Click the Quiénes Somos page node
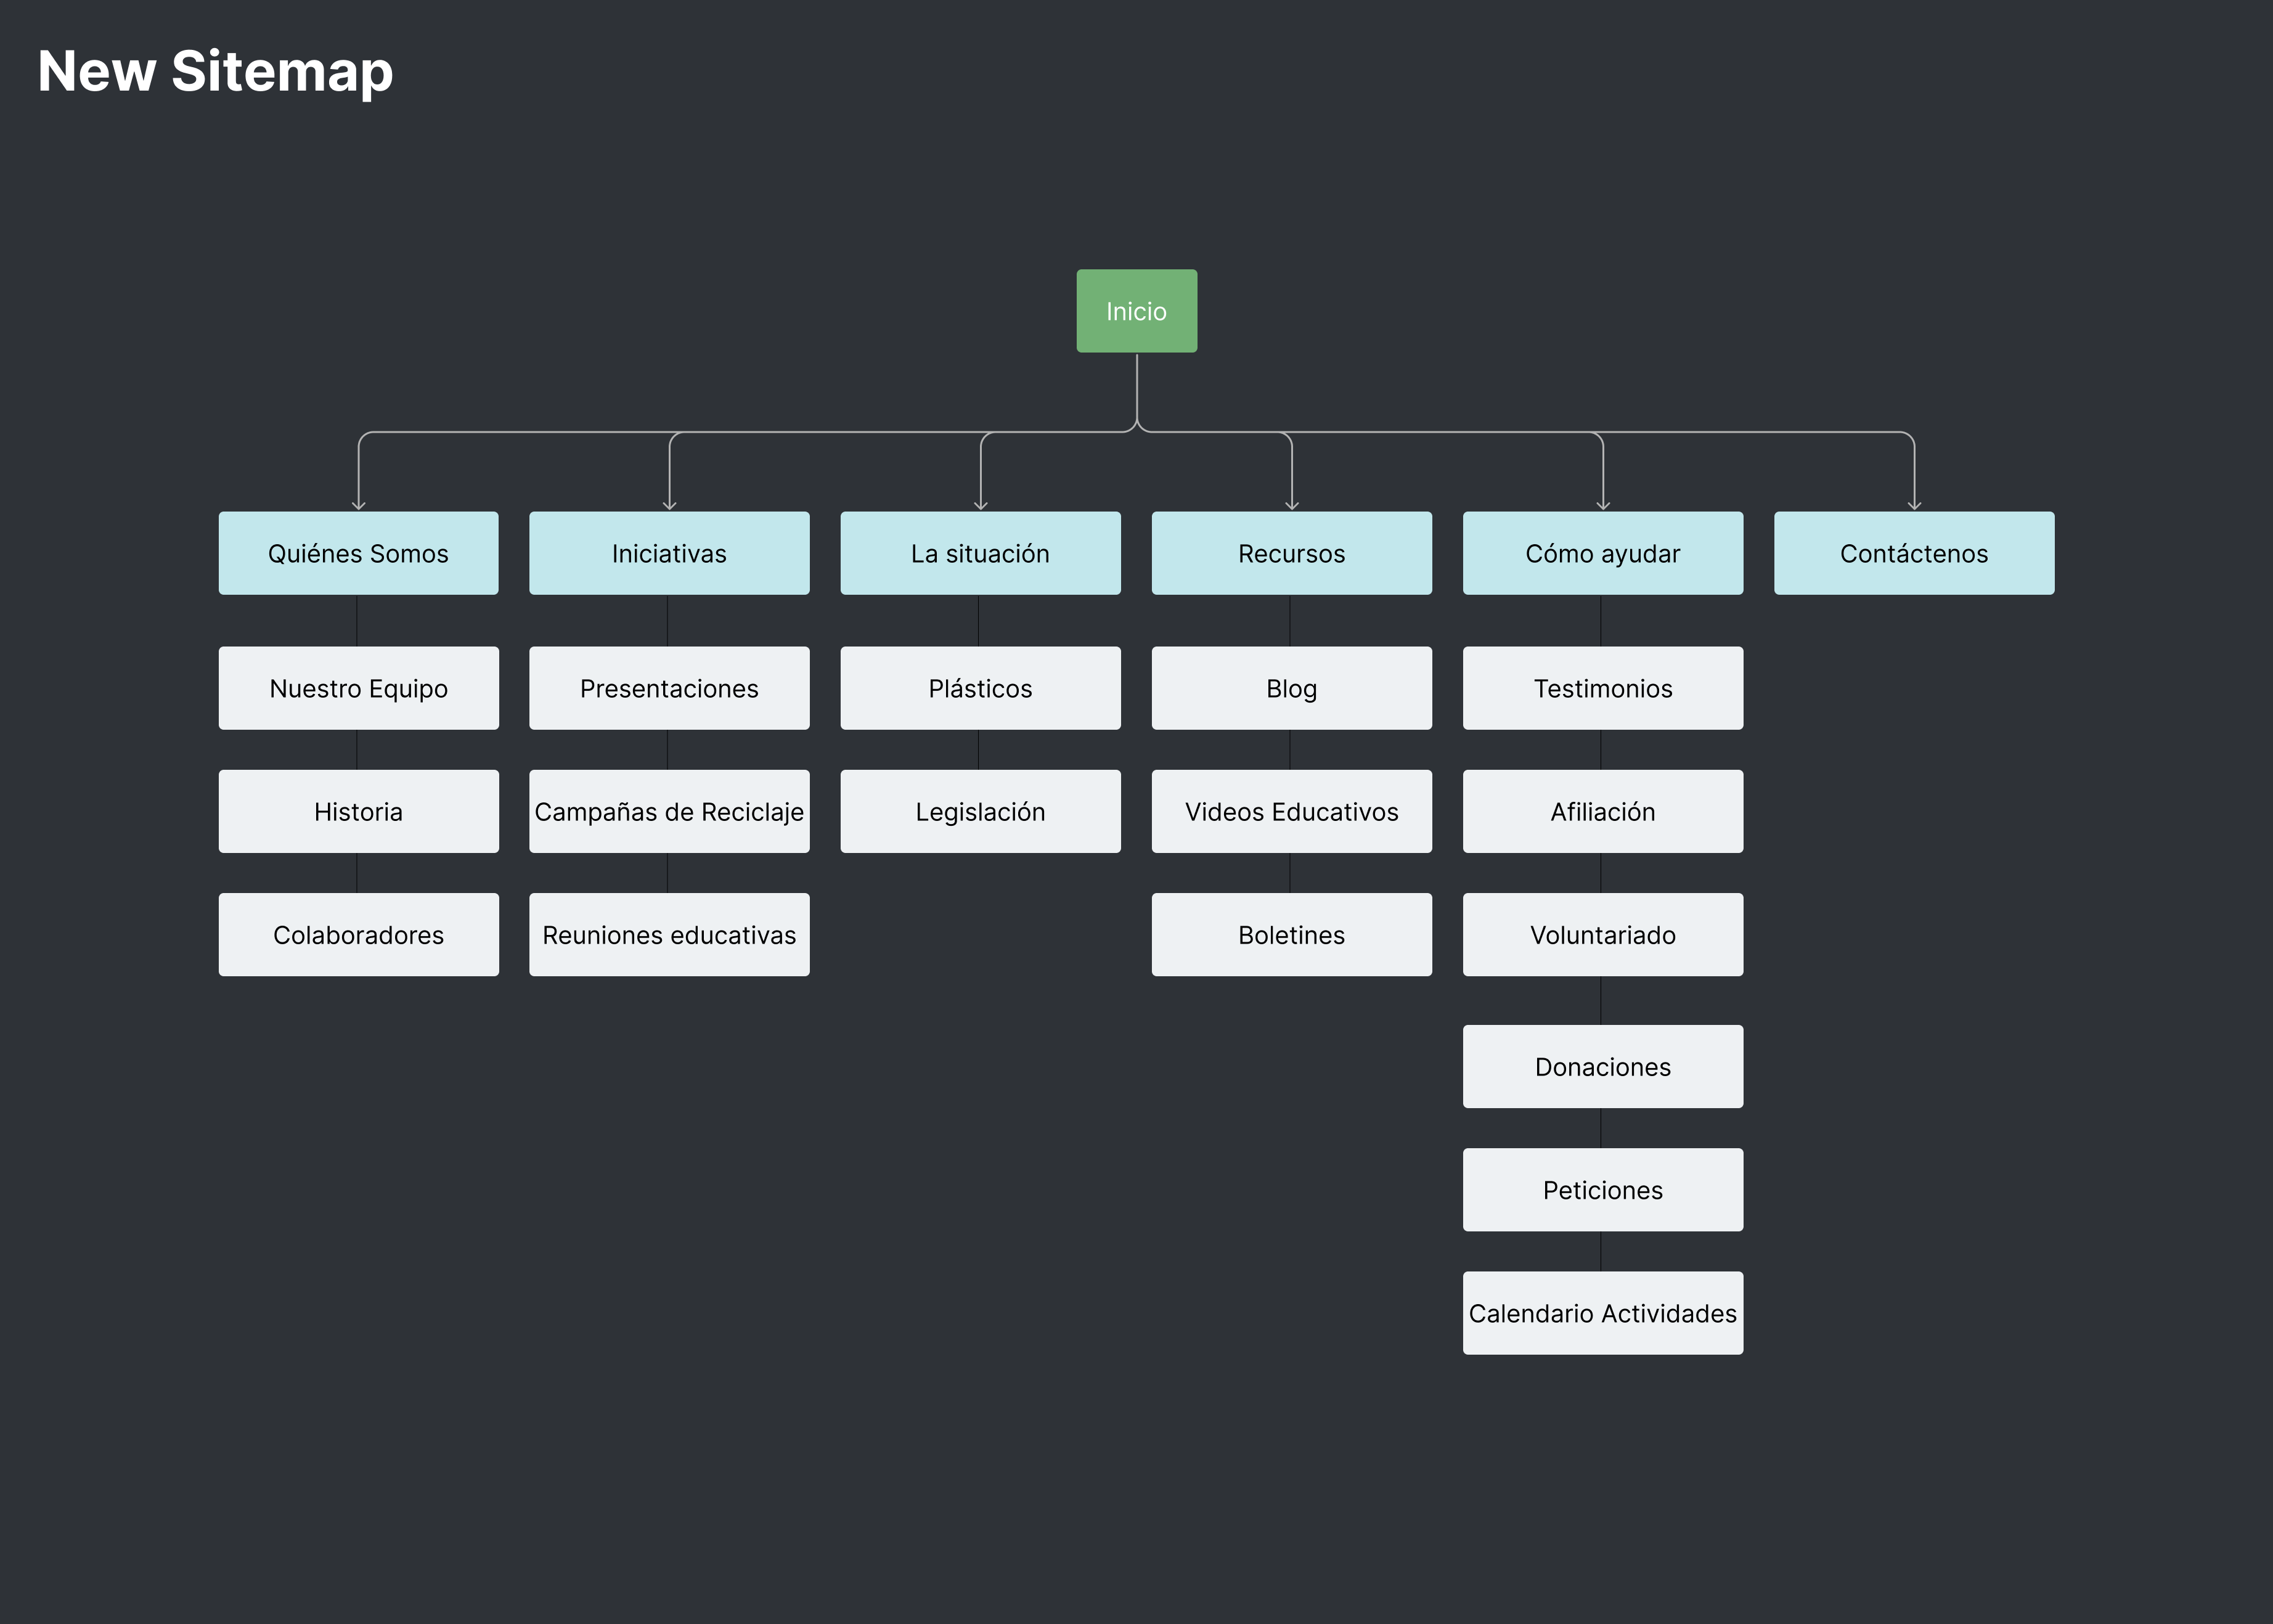 coord(358,552)
